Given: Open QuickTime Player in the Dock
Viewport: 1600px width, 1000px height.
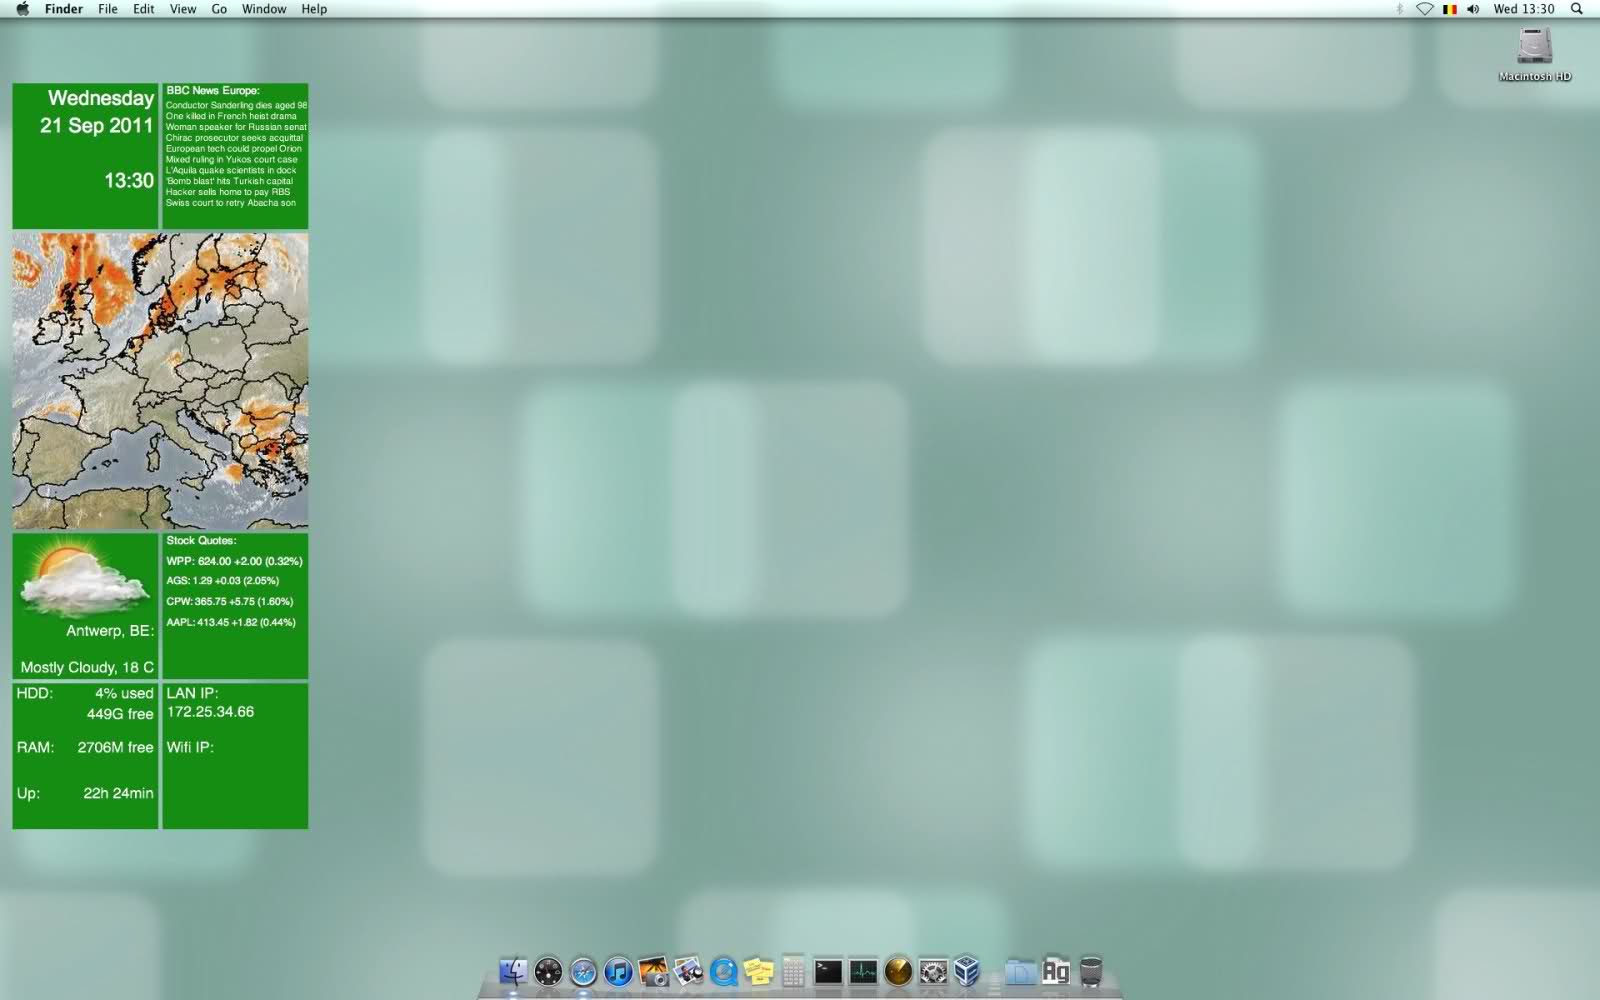Looking at the screenshot, I should pyautogui.click(x=723, y=970).
